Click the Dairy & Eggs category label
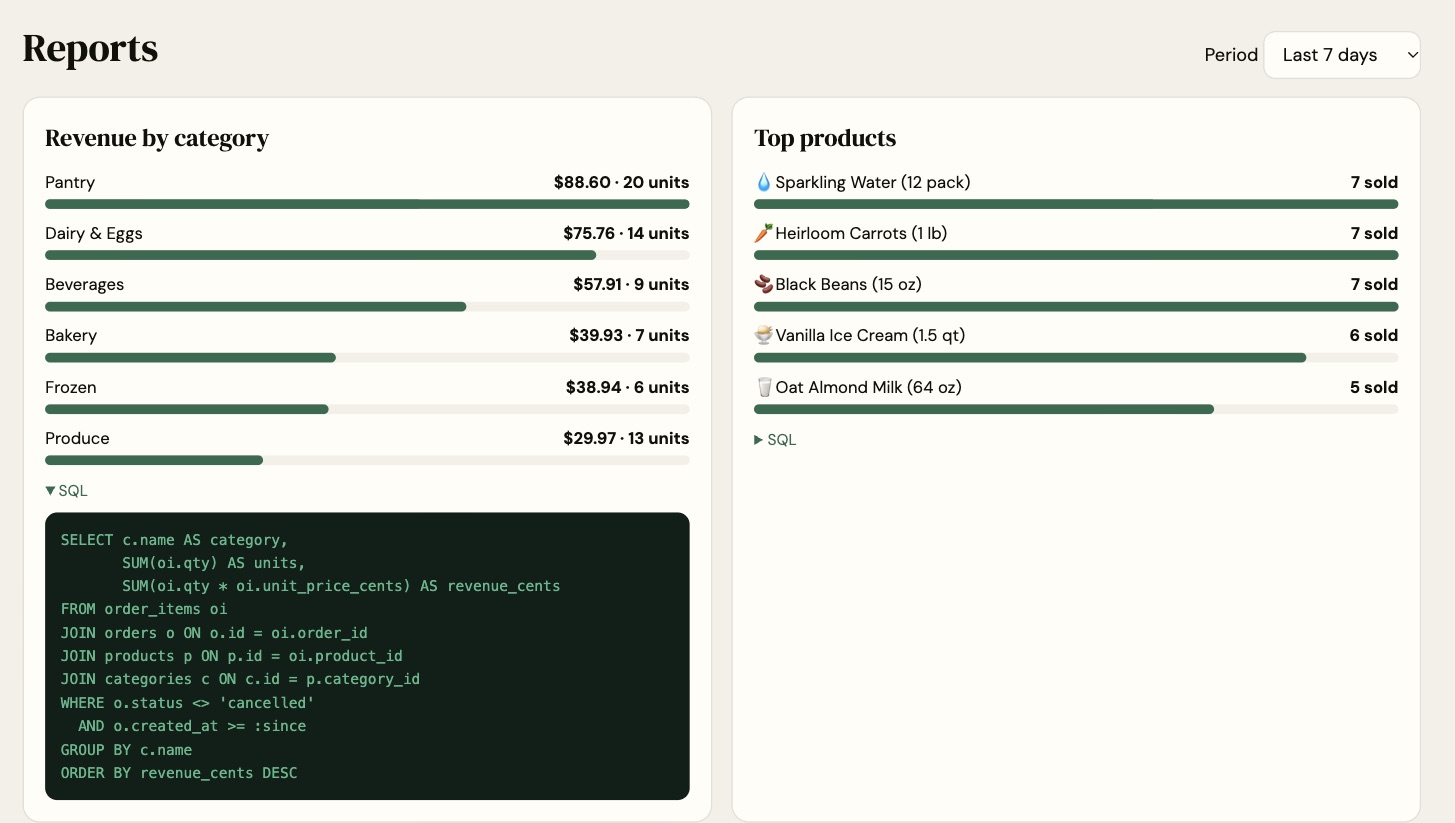 [94, 233]
